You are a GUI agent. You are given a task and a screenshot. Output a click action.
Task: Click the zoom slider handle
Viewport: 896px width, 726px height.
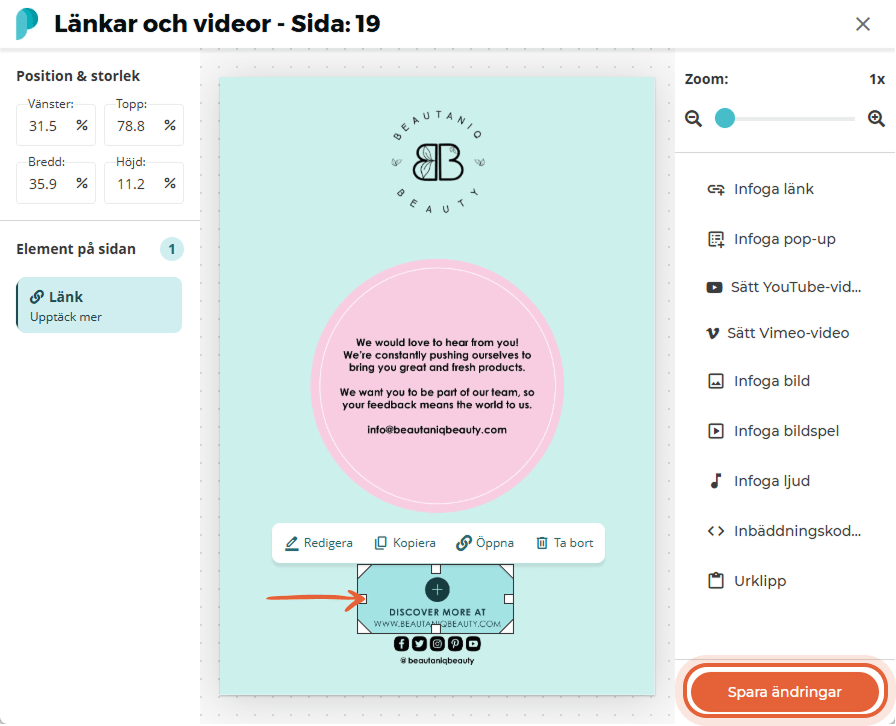click(725, 118)
